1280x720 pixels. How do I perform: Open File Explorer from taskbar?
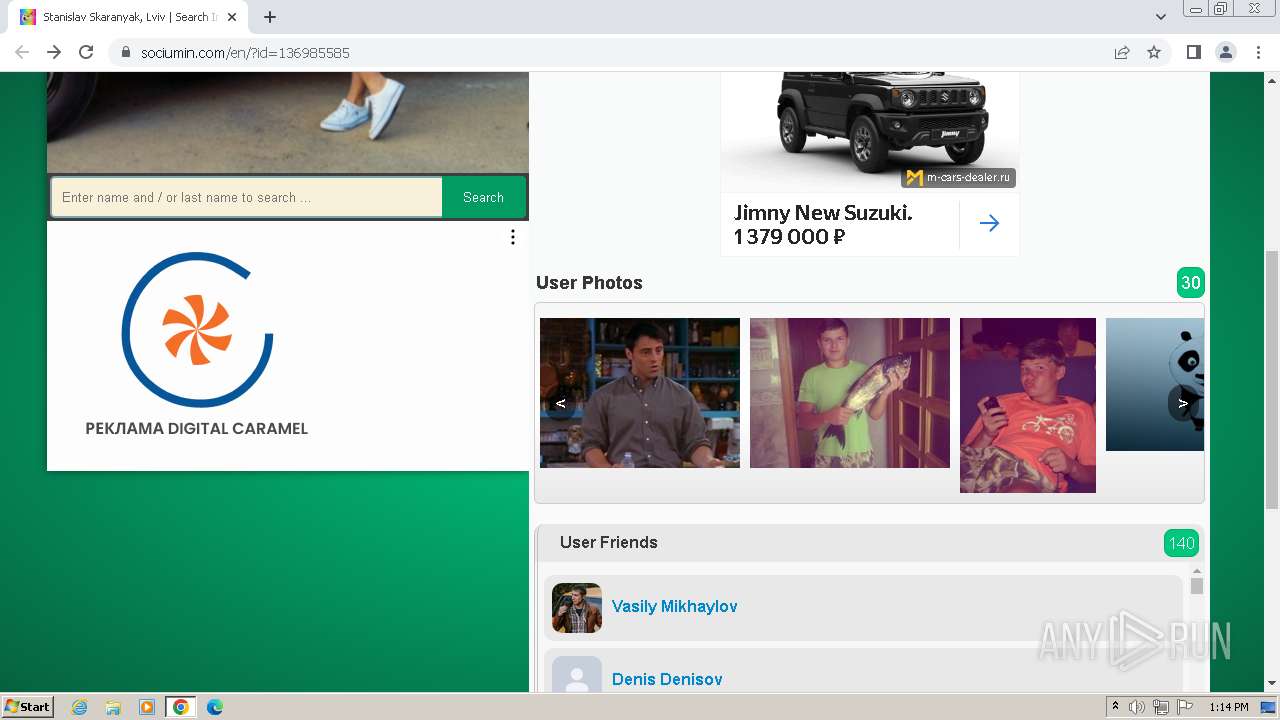113,707
